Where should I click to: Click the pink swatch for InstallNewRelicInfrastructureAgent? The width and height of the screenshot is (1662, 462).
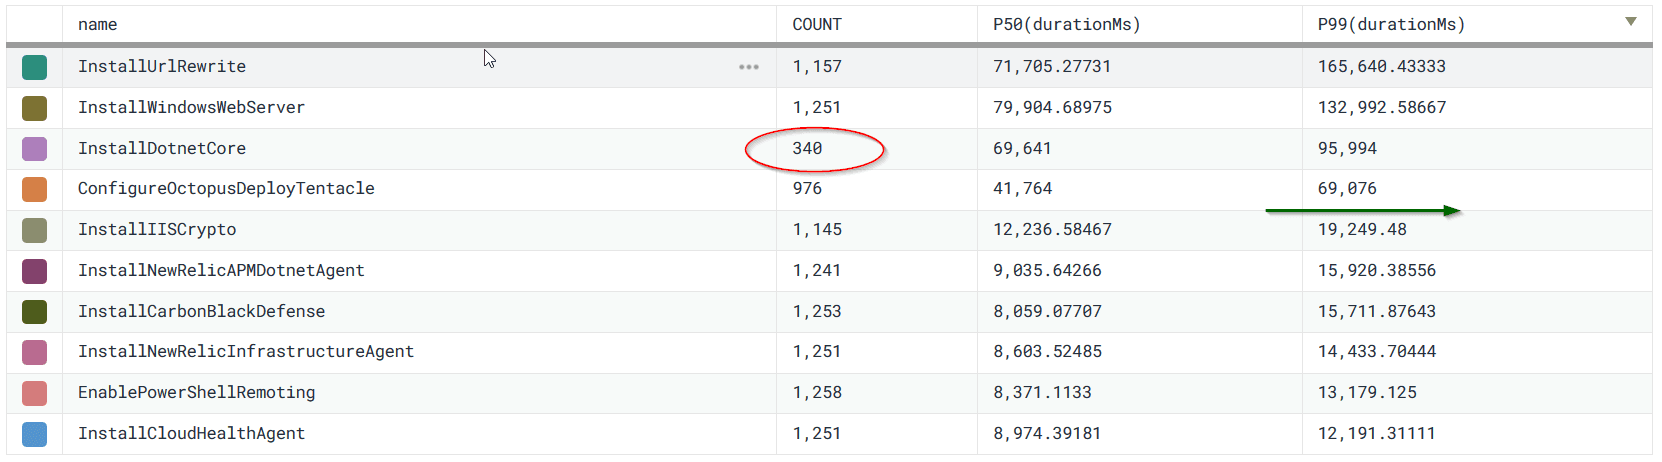point(34,352)
